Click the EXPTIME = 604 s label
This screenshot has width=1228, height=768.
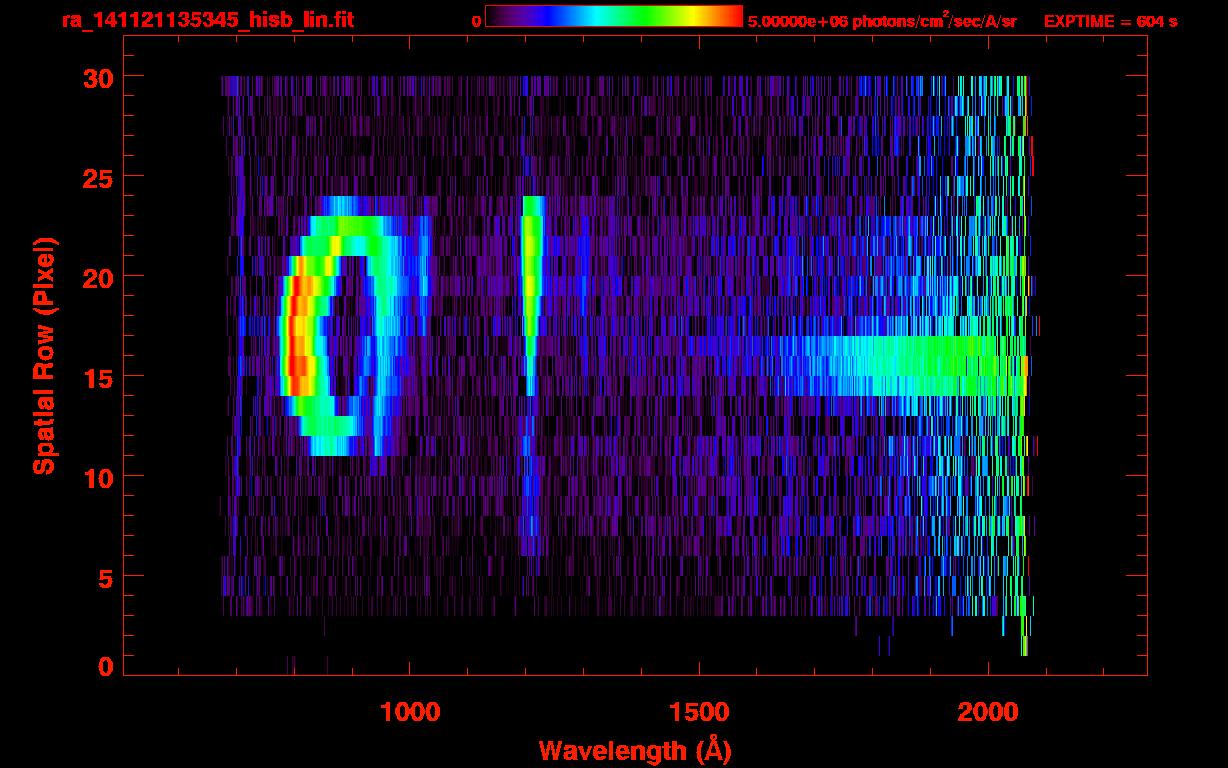1110,21
